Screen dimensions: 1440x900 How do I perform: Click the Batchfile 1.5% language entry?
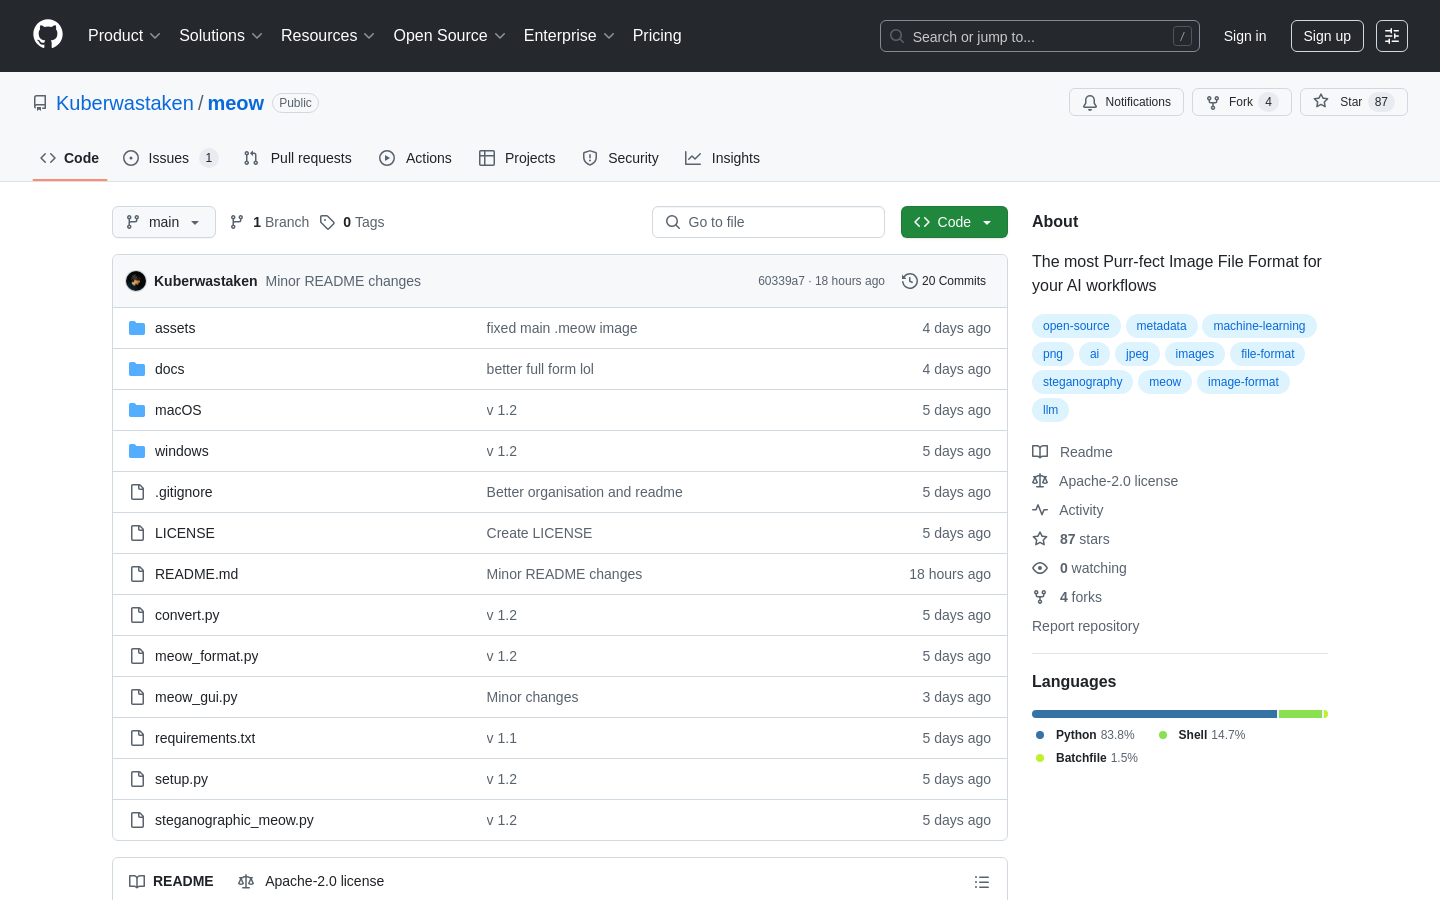pyautogui.click(x=1087, y=758)
